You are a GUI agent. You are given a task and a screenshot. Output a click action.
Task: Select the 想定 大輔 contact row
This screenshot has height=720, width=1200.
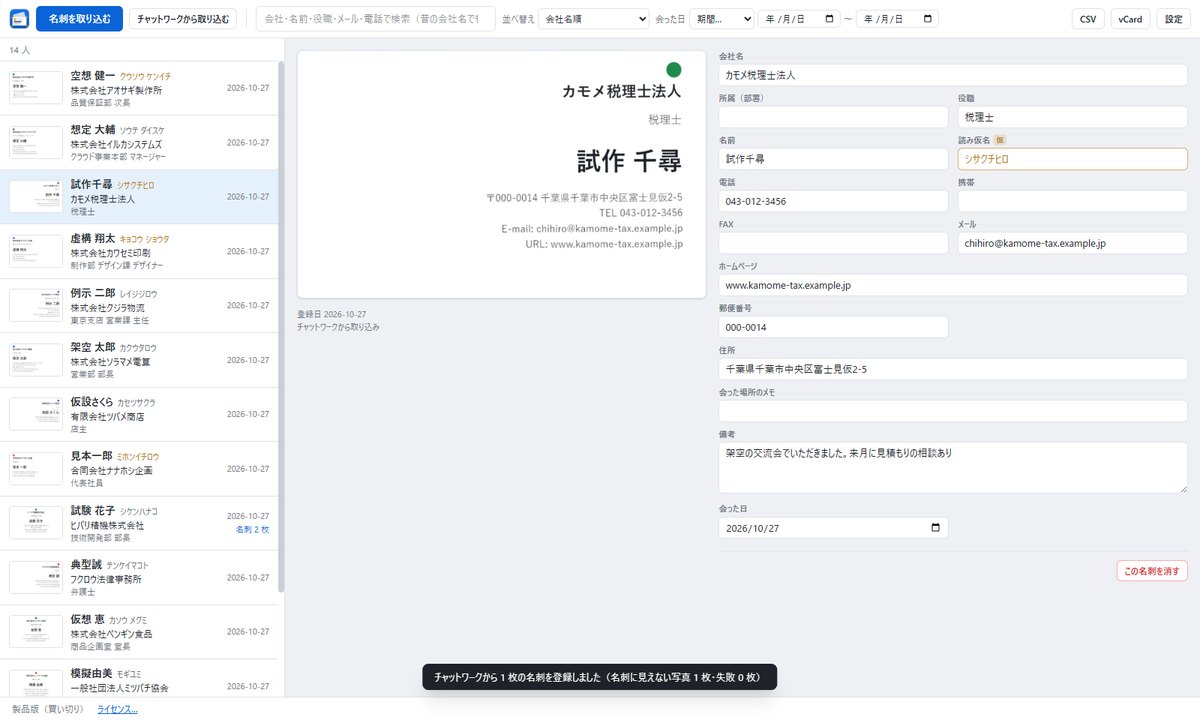pyautogui.click(x=139, y=143)
